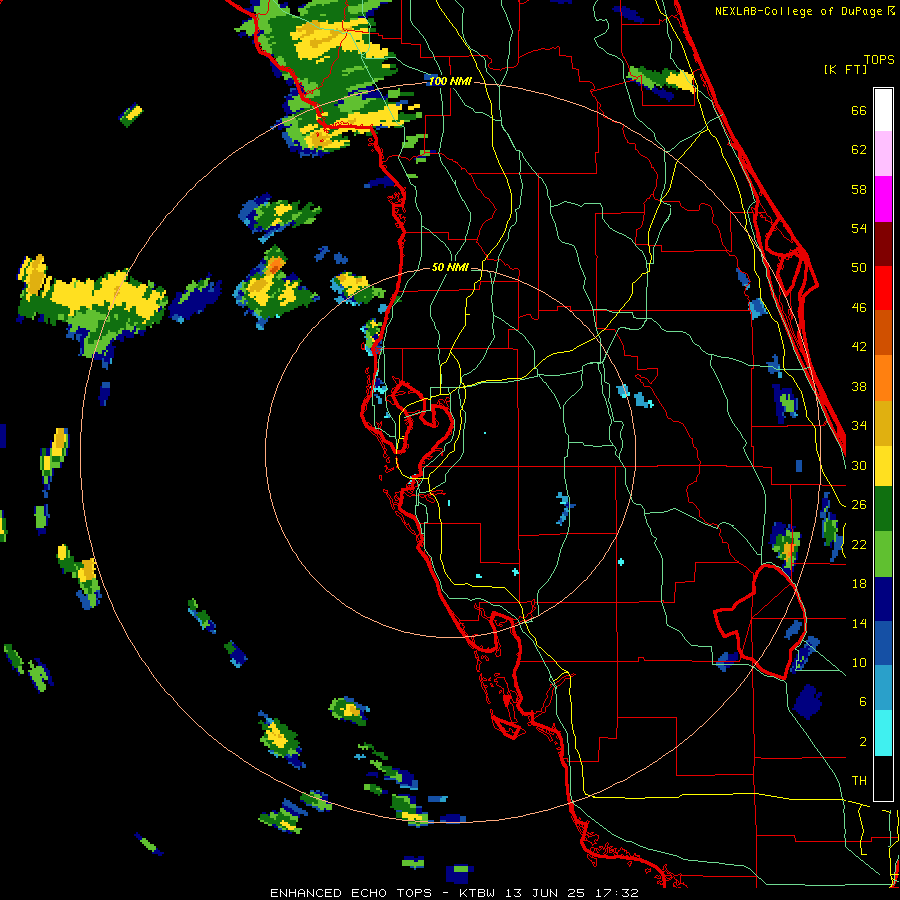The width and height of the screenshot is (900, 900).
Task: Click the legend value 6
Action: pos(863,701)
